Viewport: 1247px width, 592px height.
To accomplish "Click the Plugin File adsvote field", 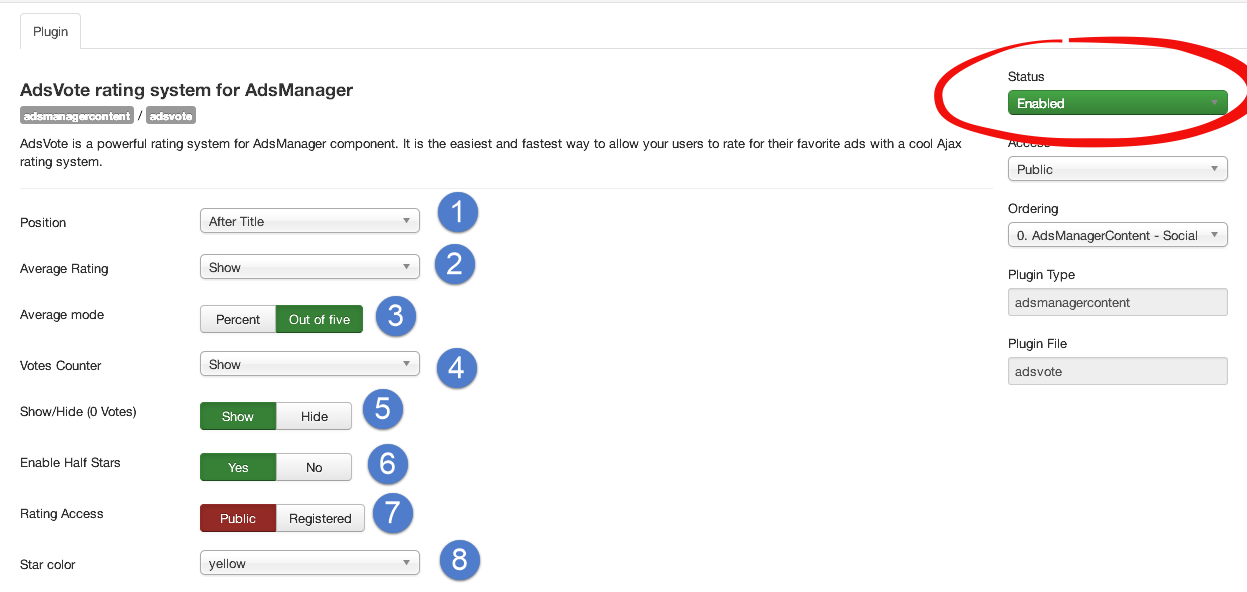I will click(1117, 371).
